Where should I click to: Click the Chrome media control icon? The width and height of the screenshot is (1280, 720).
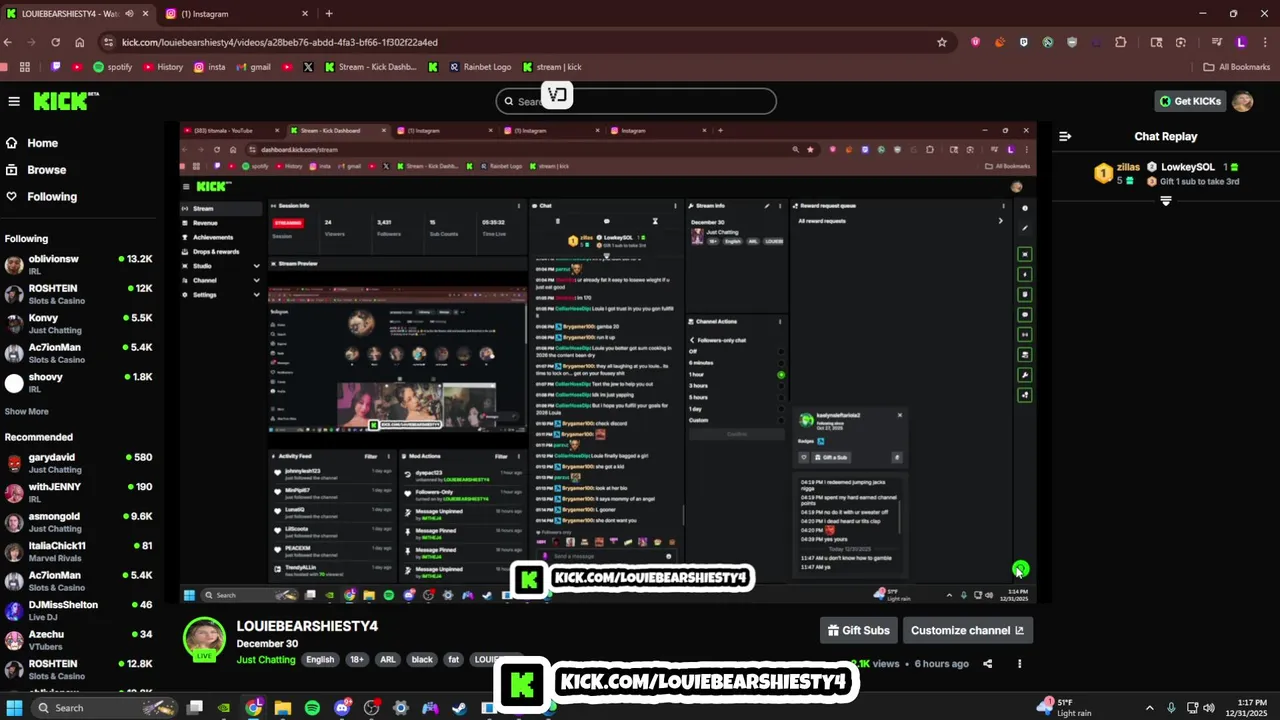1216,42
